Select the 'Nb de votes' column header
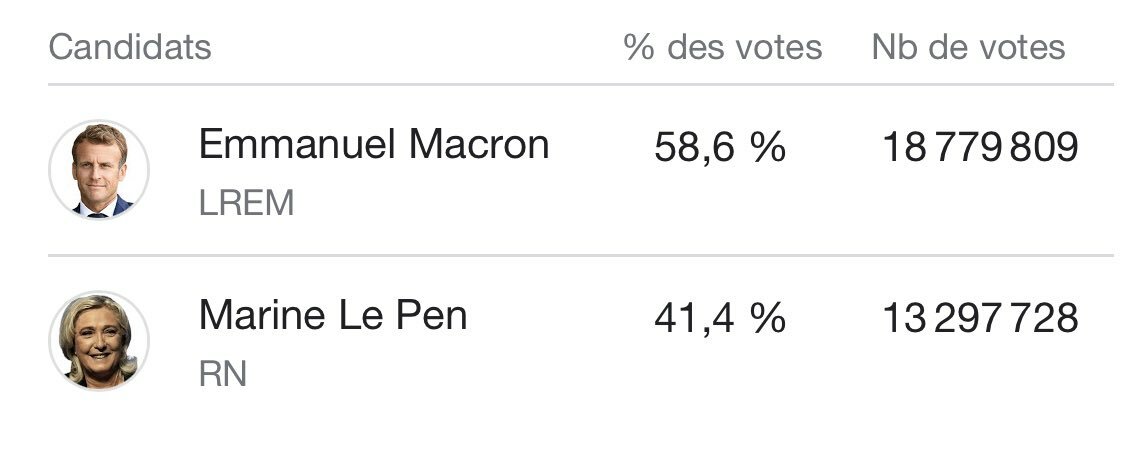 tap(968, 47)
